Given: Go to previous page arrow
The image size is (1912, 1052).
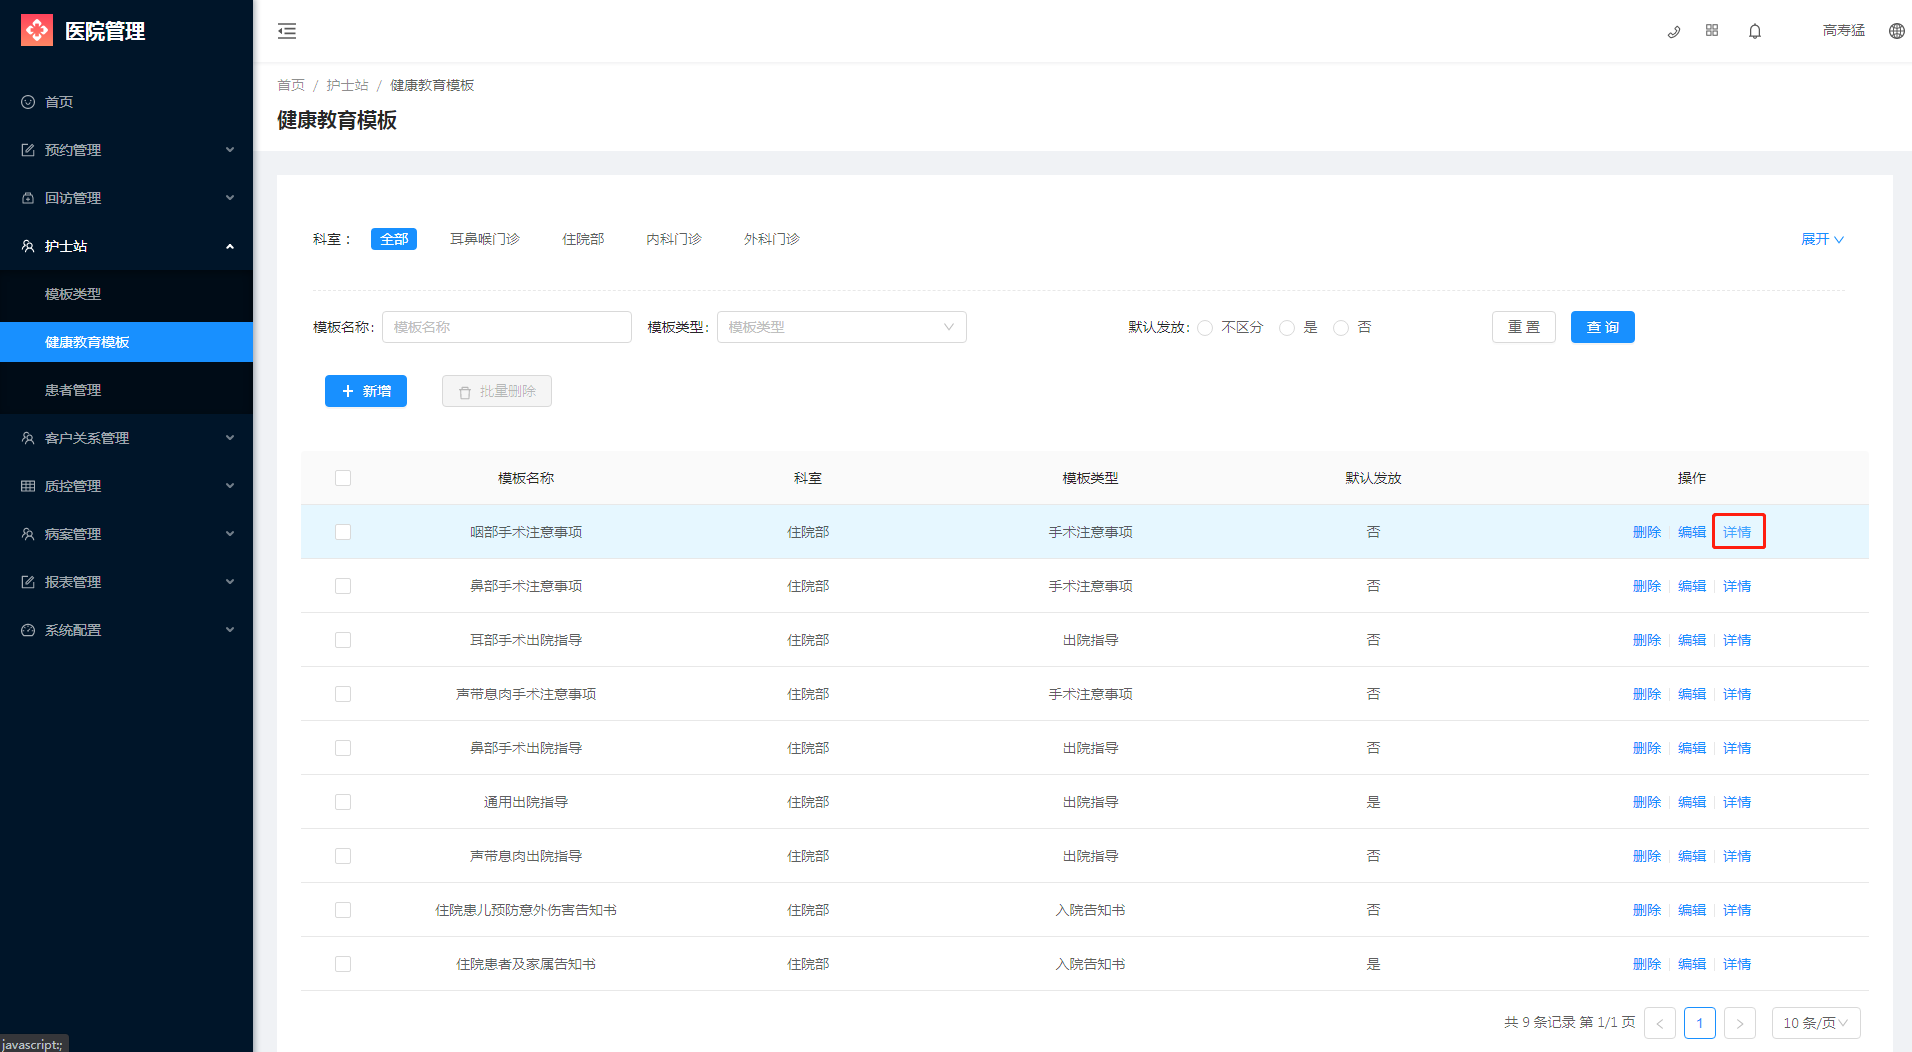Looking at the screenshot, I should click(1660, 1023).
